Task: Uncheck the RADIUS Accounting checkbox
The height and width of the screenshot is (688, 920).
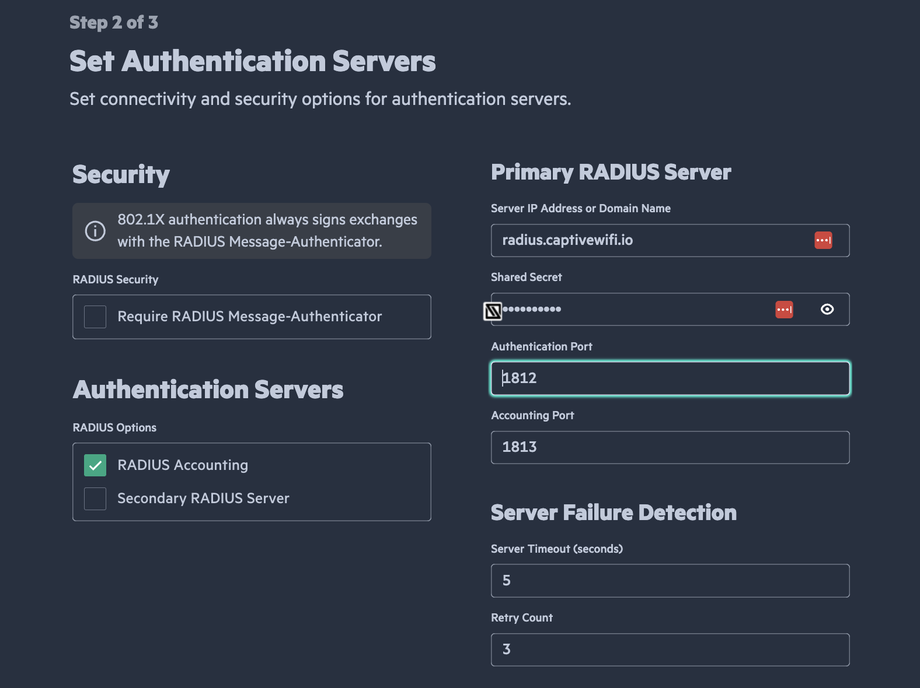Action: click(95, 465)
